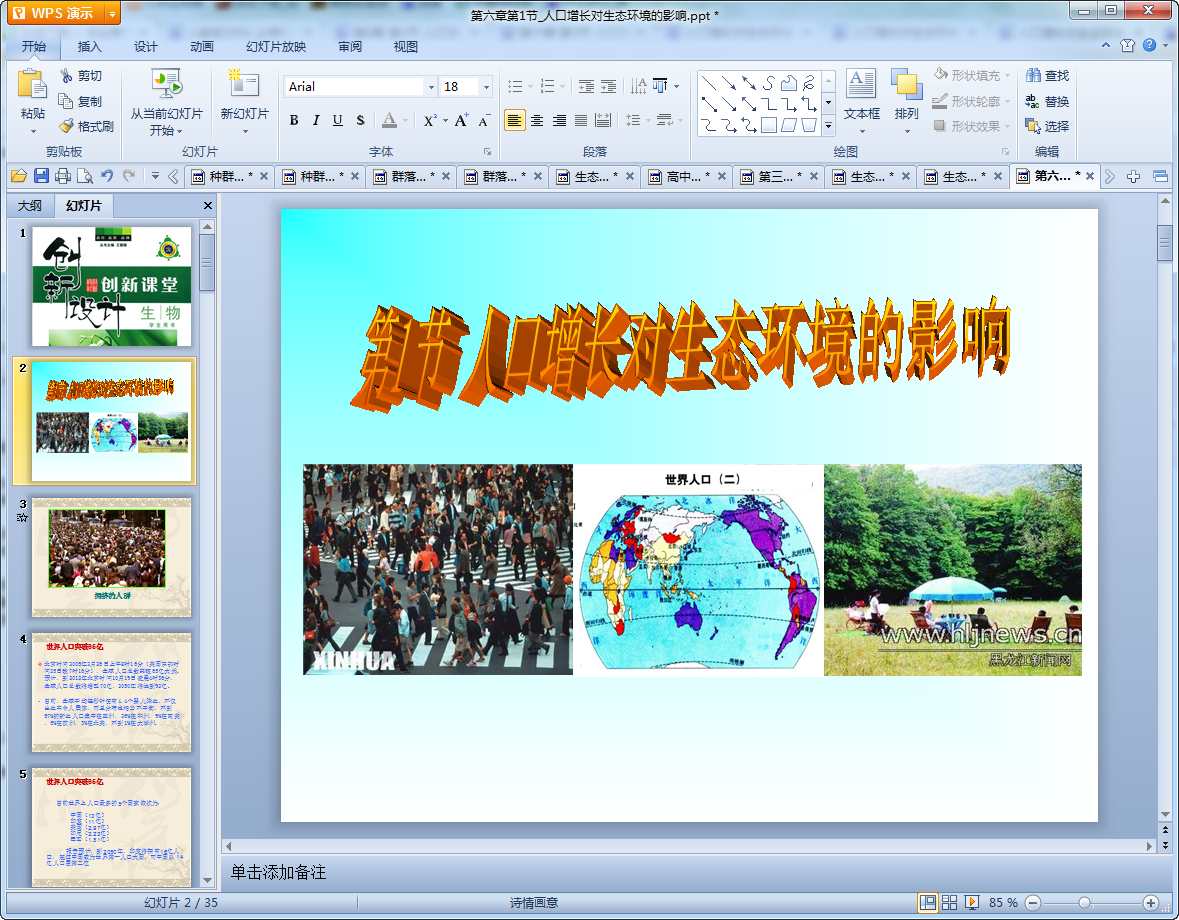Switch to slide sorter view icon
Image resolution: width=1179 pixels, height=920 pixels.
(950, 903)
